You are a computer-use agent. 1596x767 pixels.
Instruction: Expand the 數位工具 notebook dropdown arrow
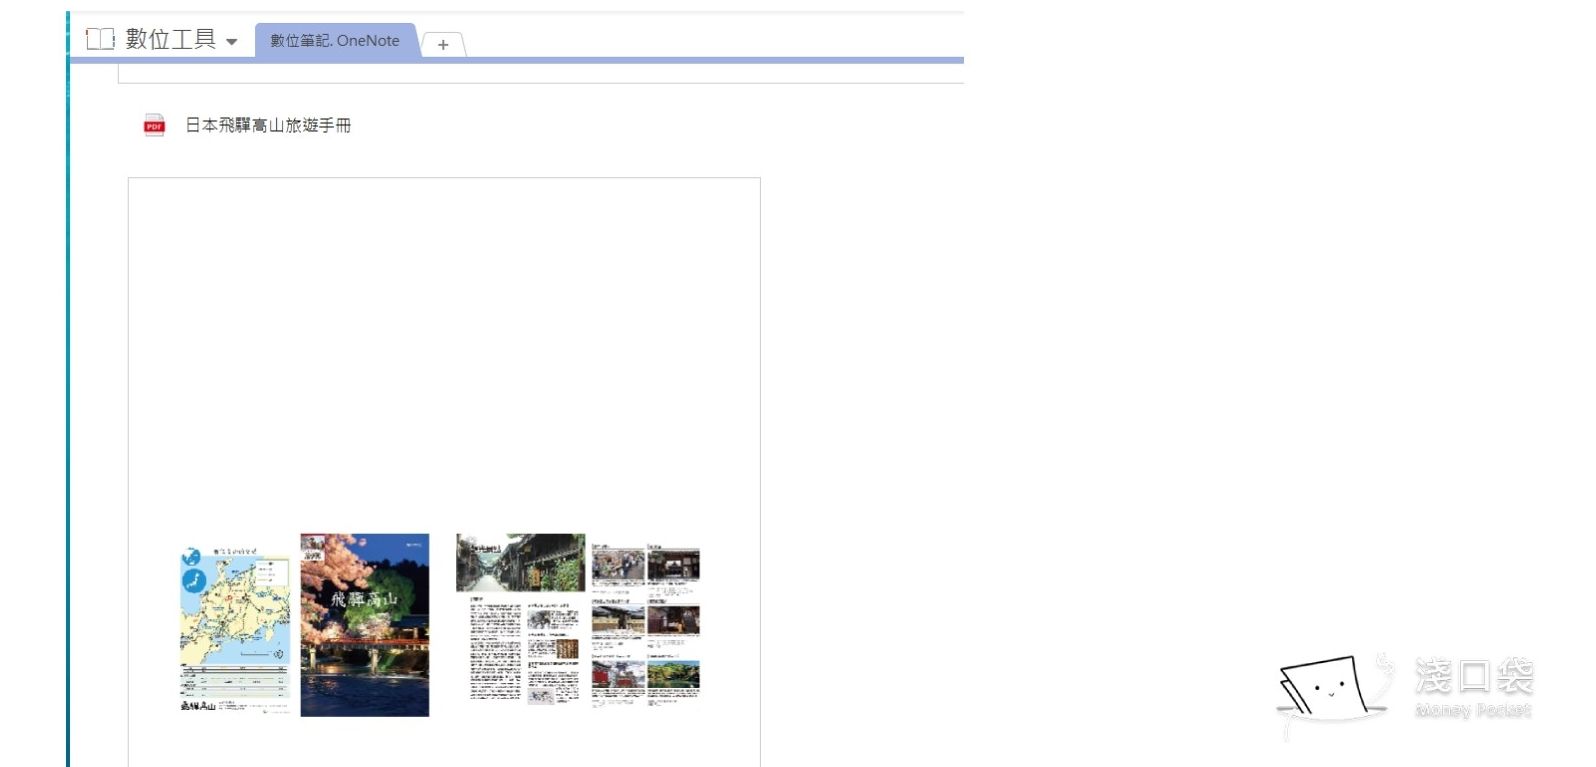click(x=232, y=42)
